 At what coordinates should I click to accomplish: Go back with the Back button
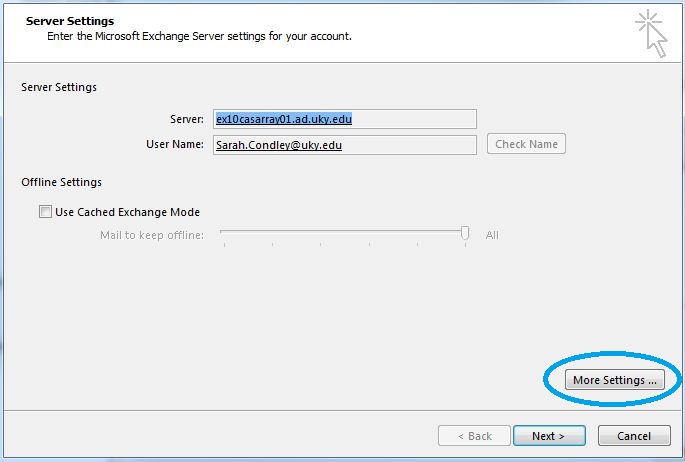[x=474, y=435]
